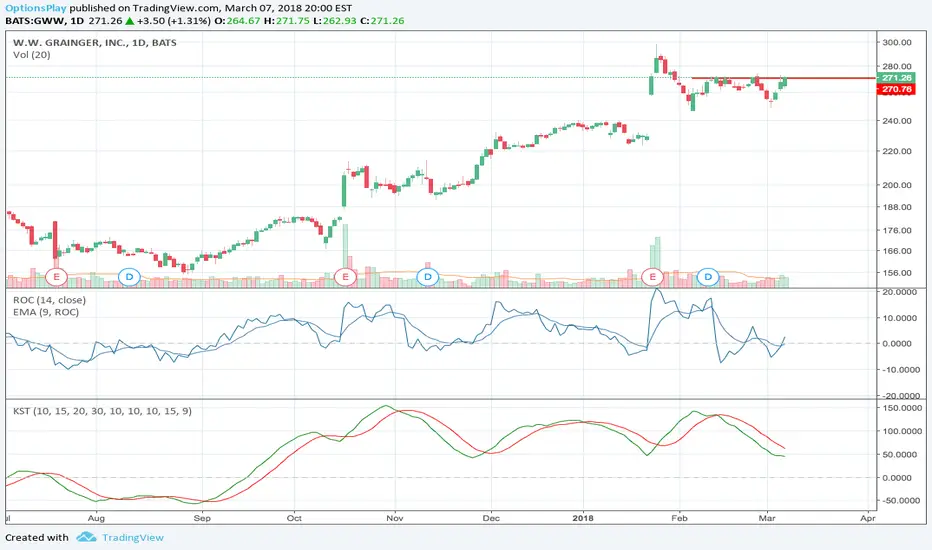932x550 pixels.
Task: Click the Oct time axis label
Action: (294, 518)
